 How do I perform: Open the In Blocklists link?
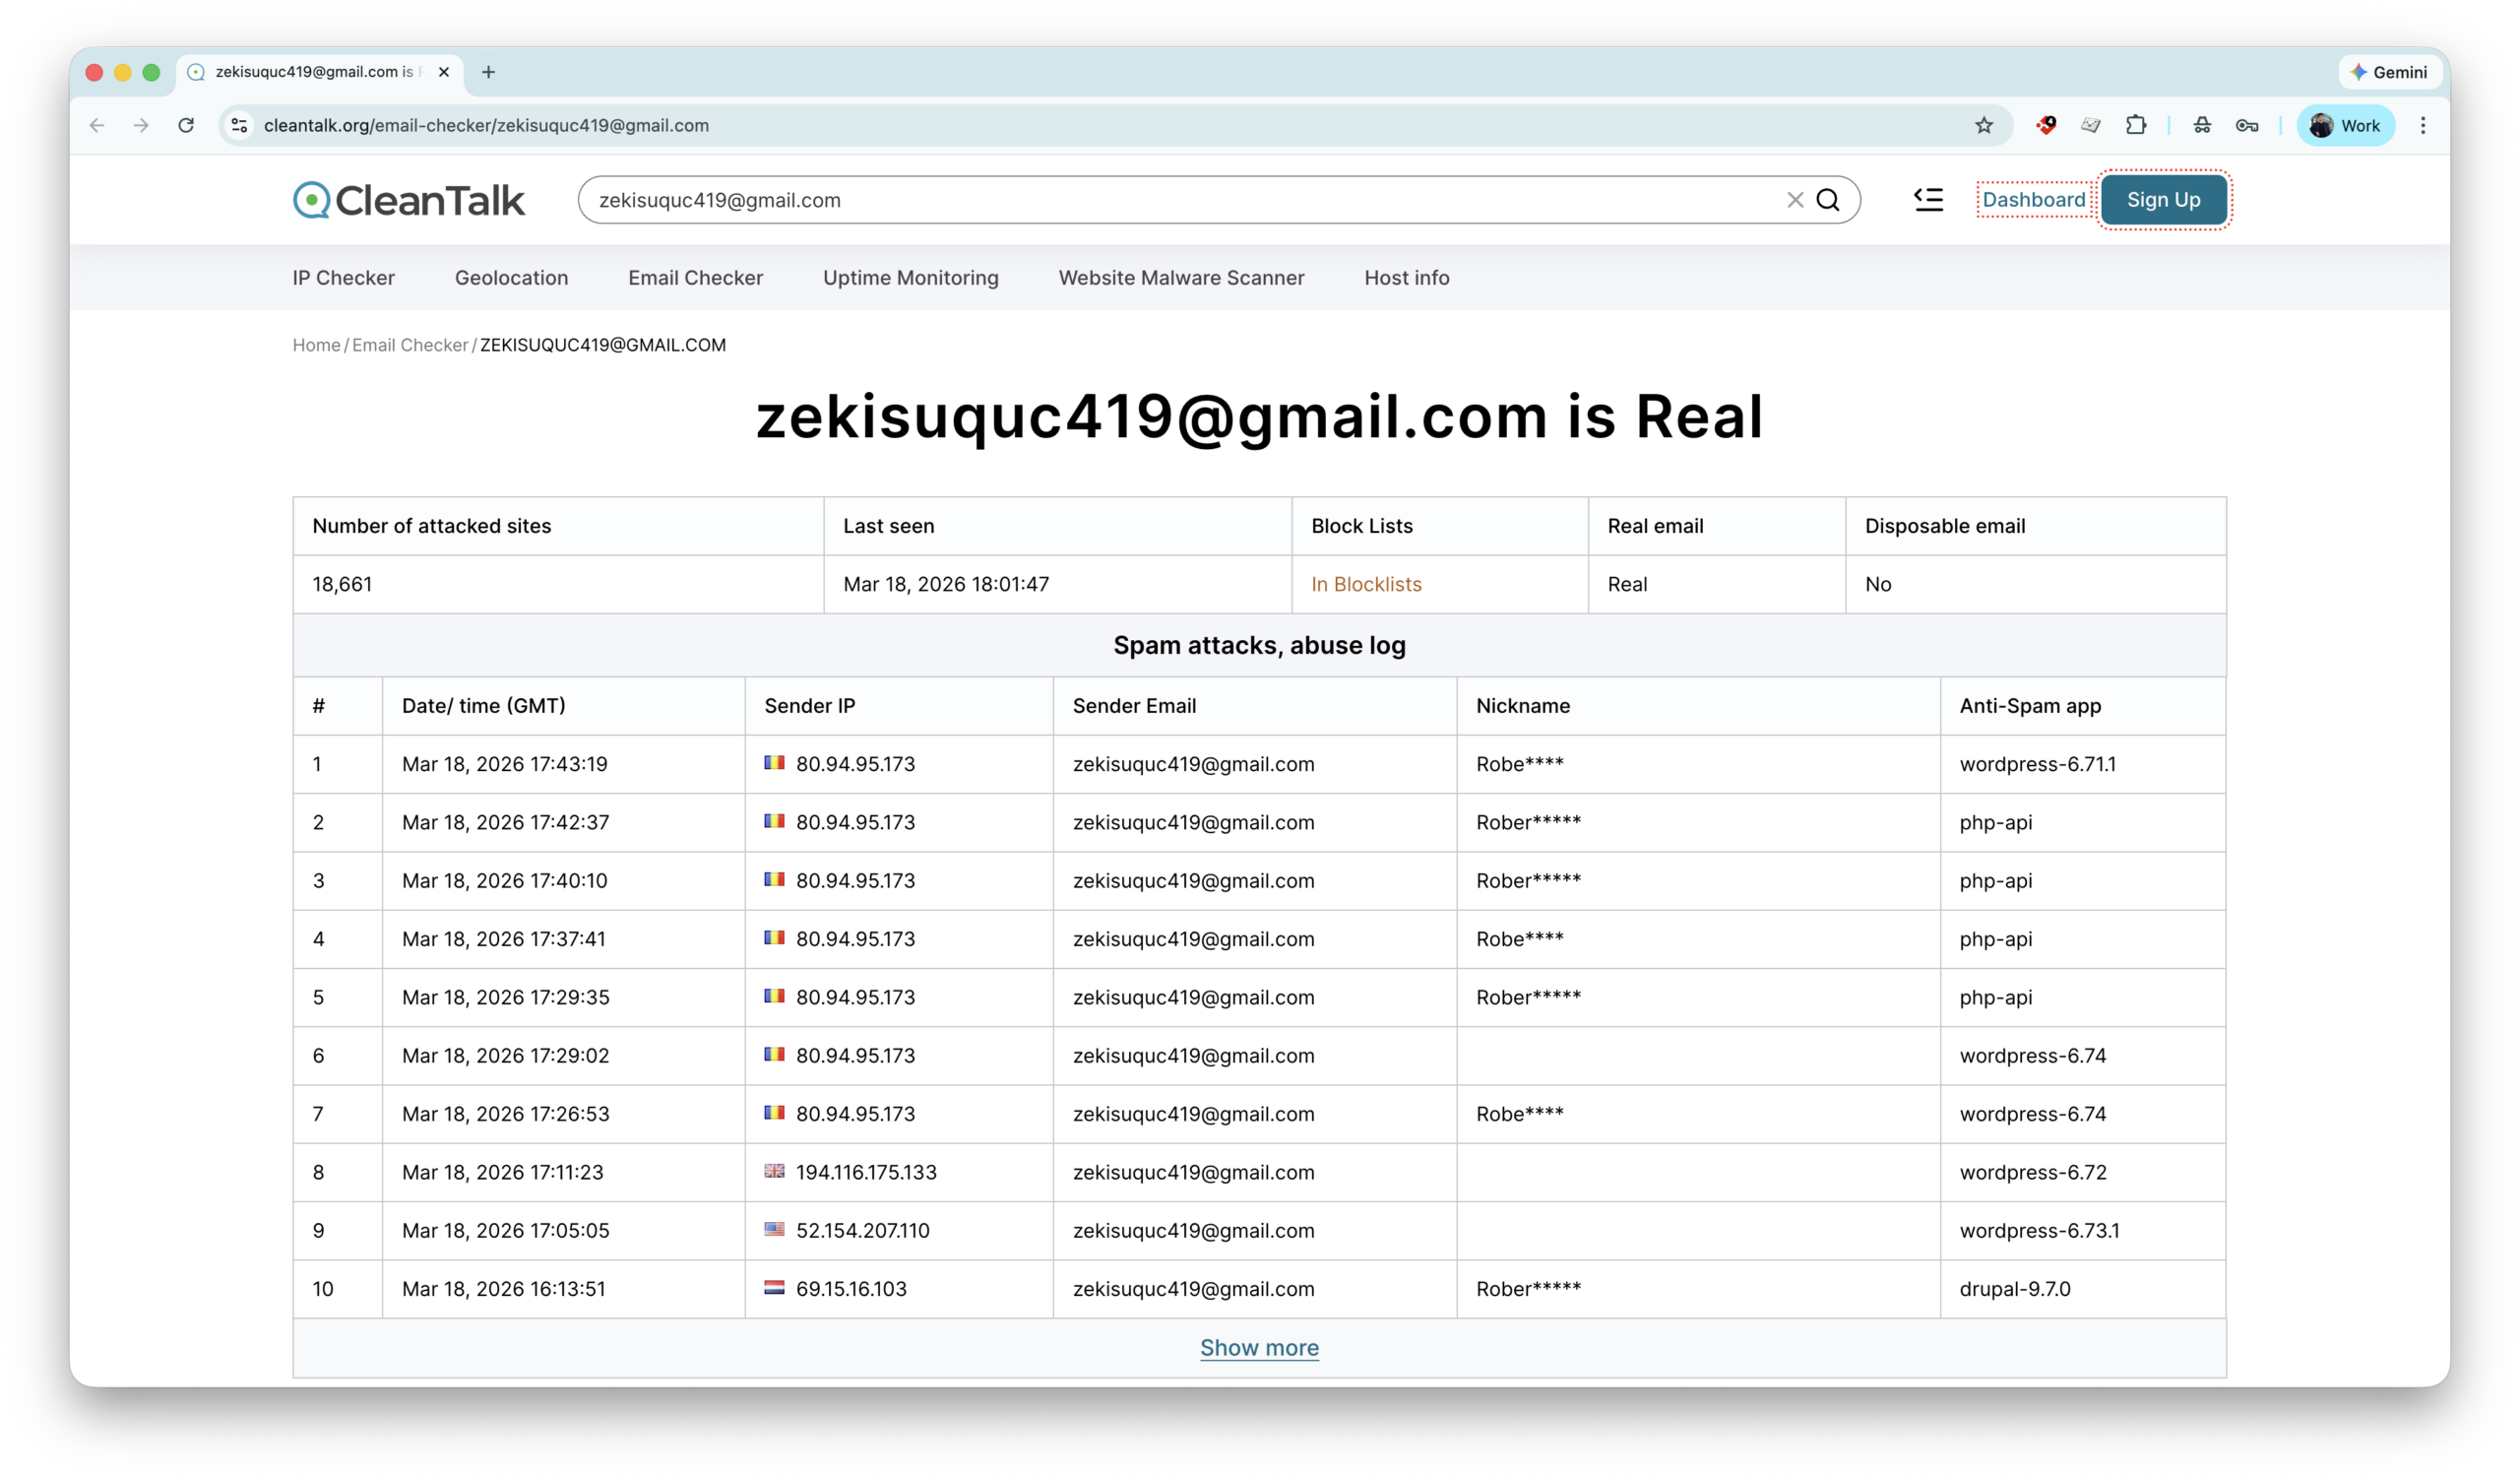[1365, 584]
